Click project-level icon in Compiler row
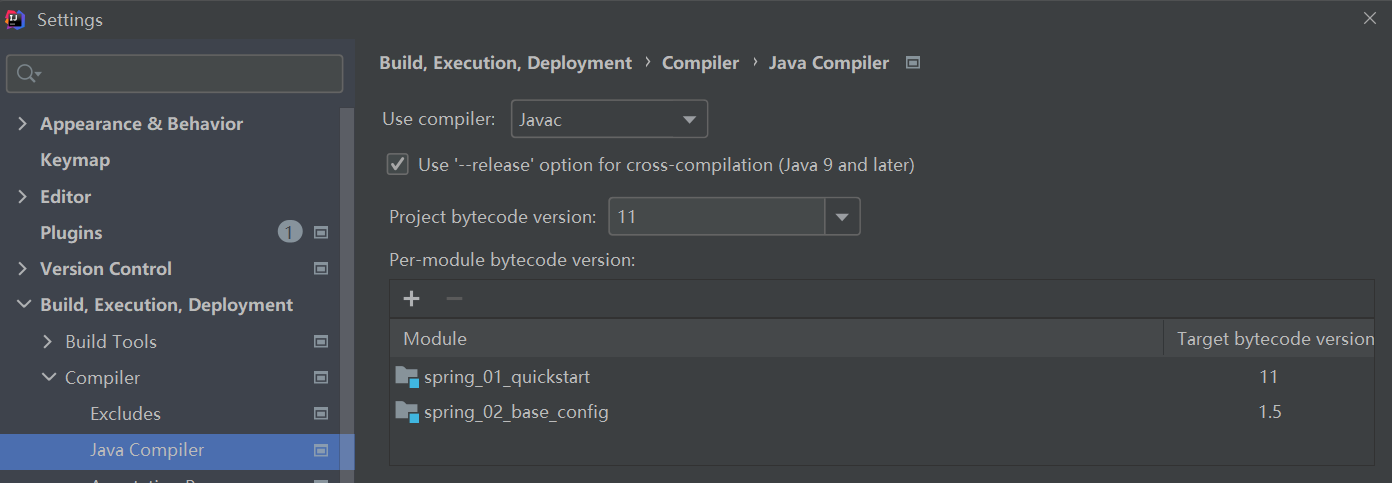This screenshot has width=1392, height=483. [321, 378]
